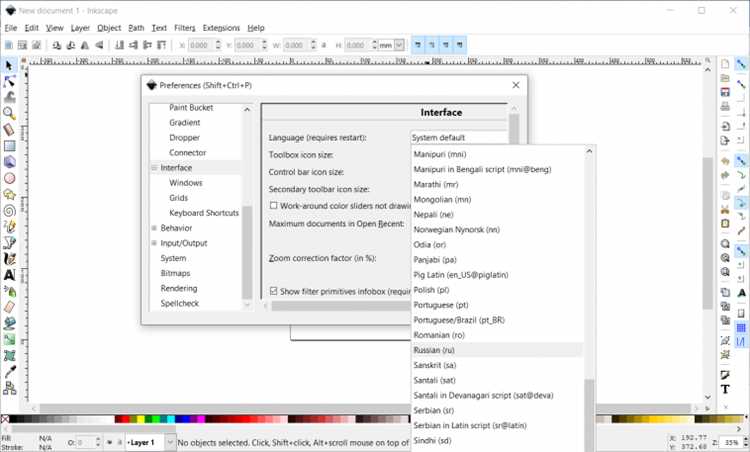Click the Flip horizontally icon
This screenshot has width=750, height=452.
tap(85, 45)
